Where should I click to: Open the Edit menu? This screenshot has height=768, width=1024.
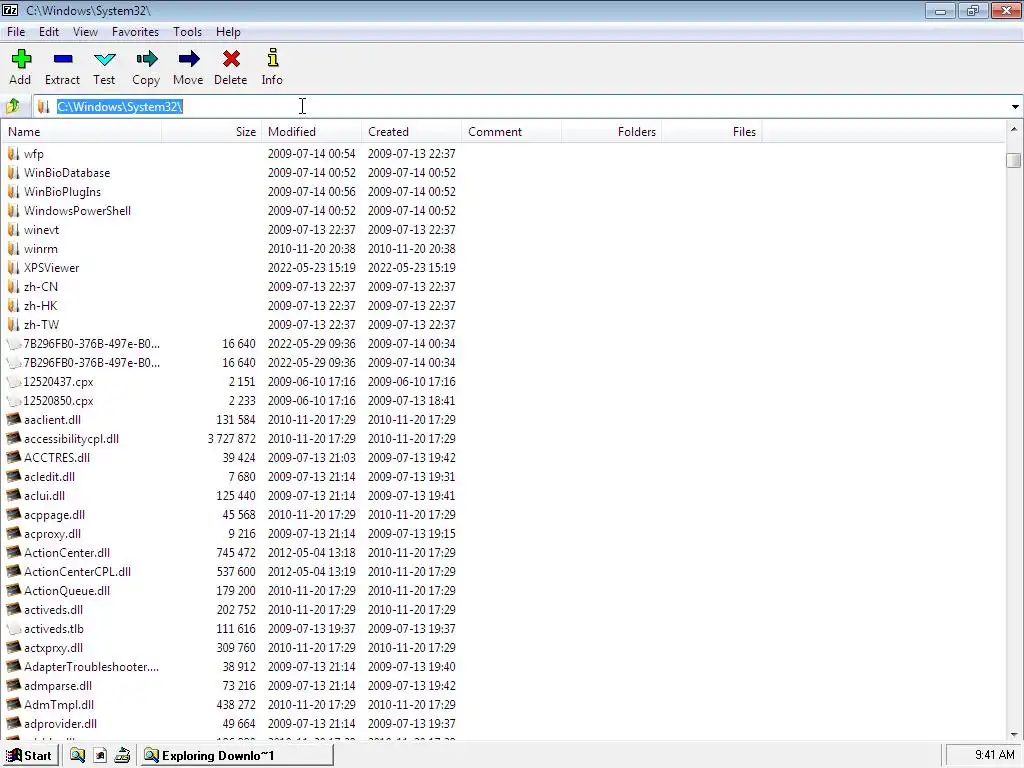click(49, 31)
